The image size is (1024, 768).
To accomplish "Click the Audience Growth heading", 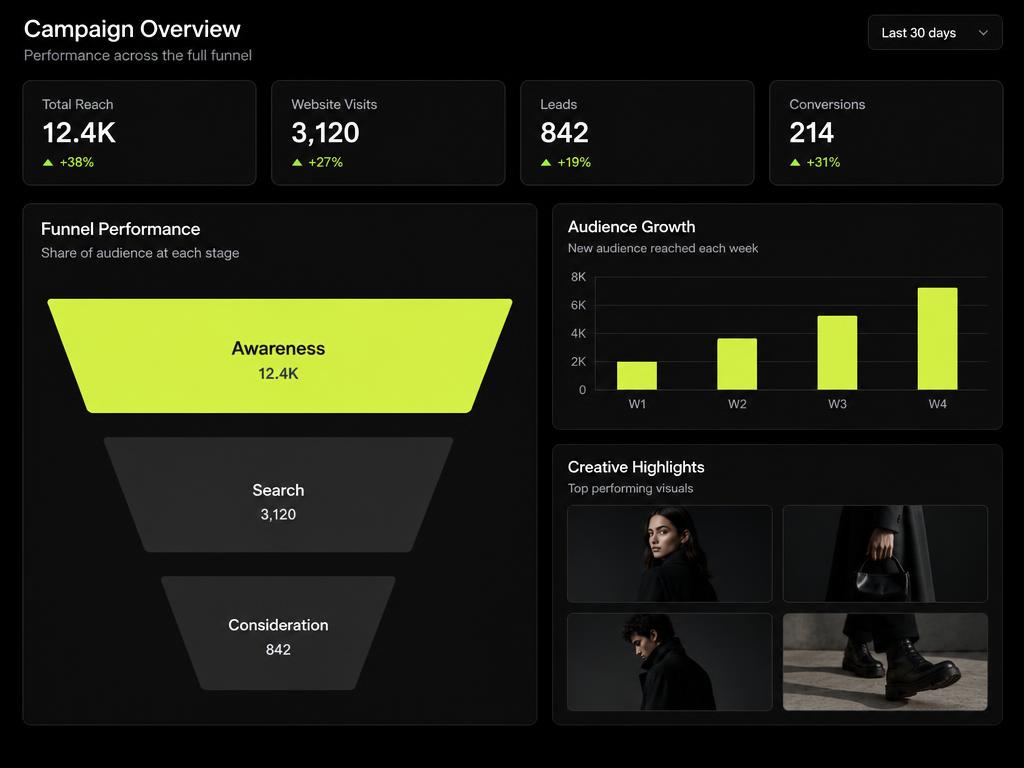I will click(x=632, y=227).
